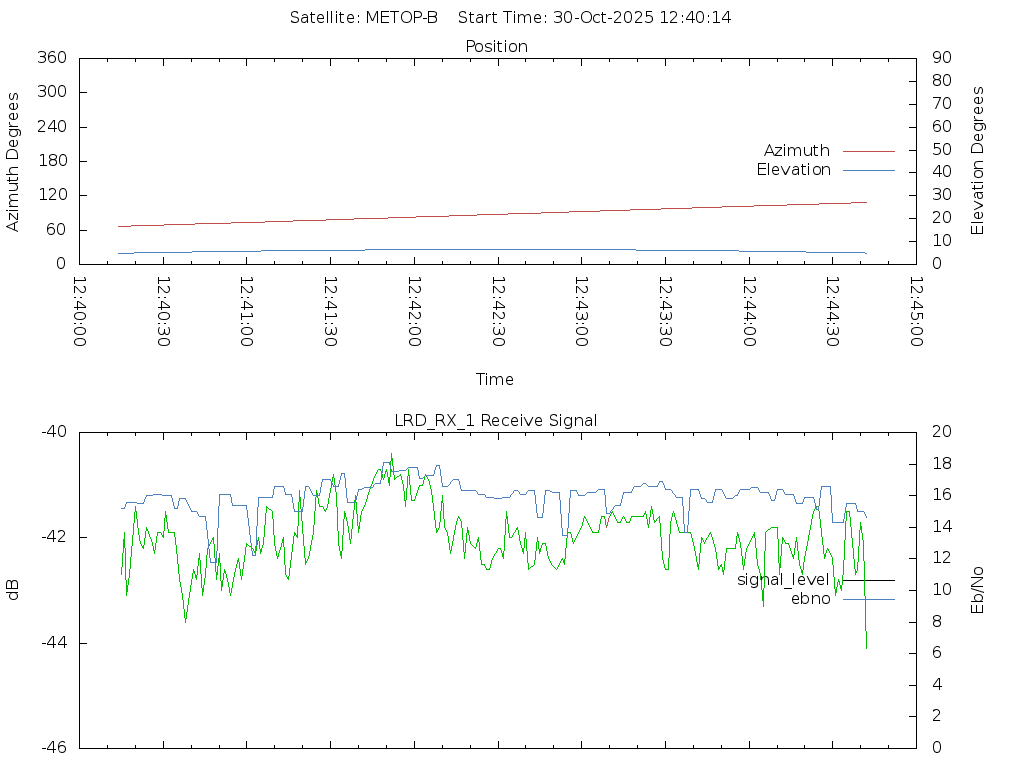Click the Time x-axis label

pyautogui.click(x=495, y=379)
